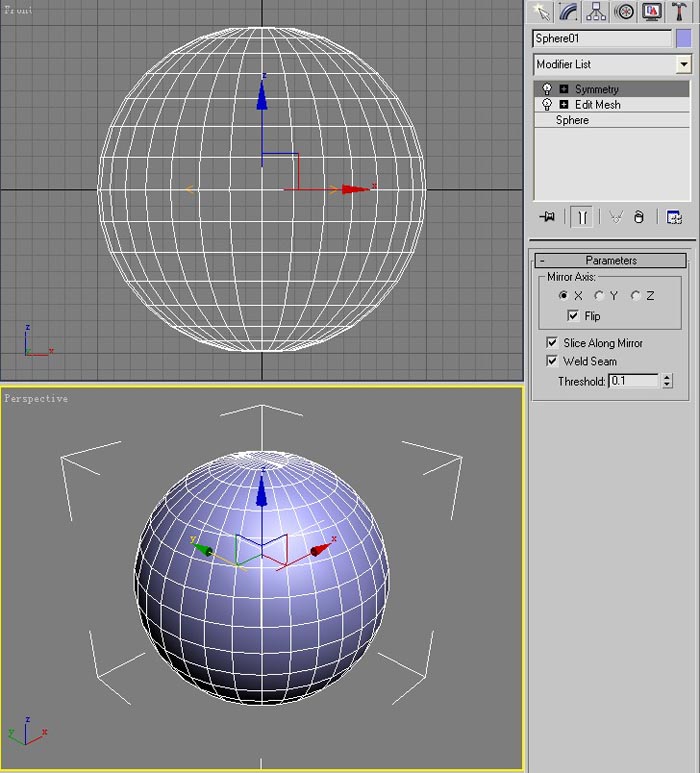
Task: Toggle Weld Seam checkbox
Action: pyautogui.click(x=552, y=361)
